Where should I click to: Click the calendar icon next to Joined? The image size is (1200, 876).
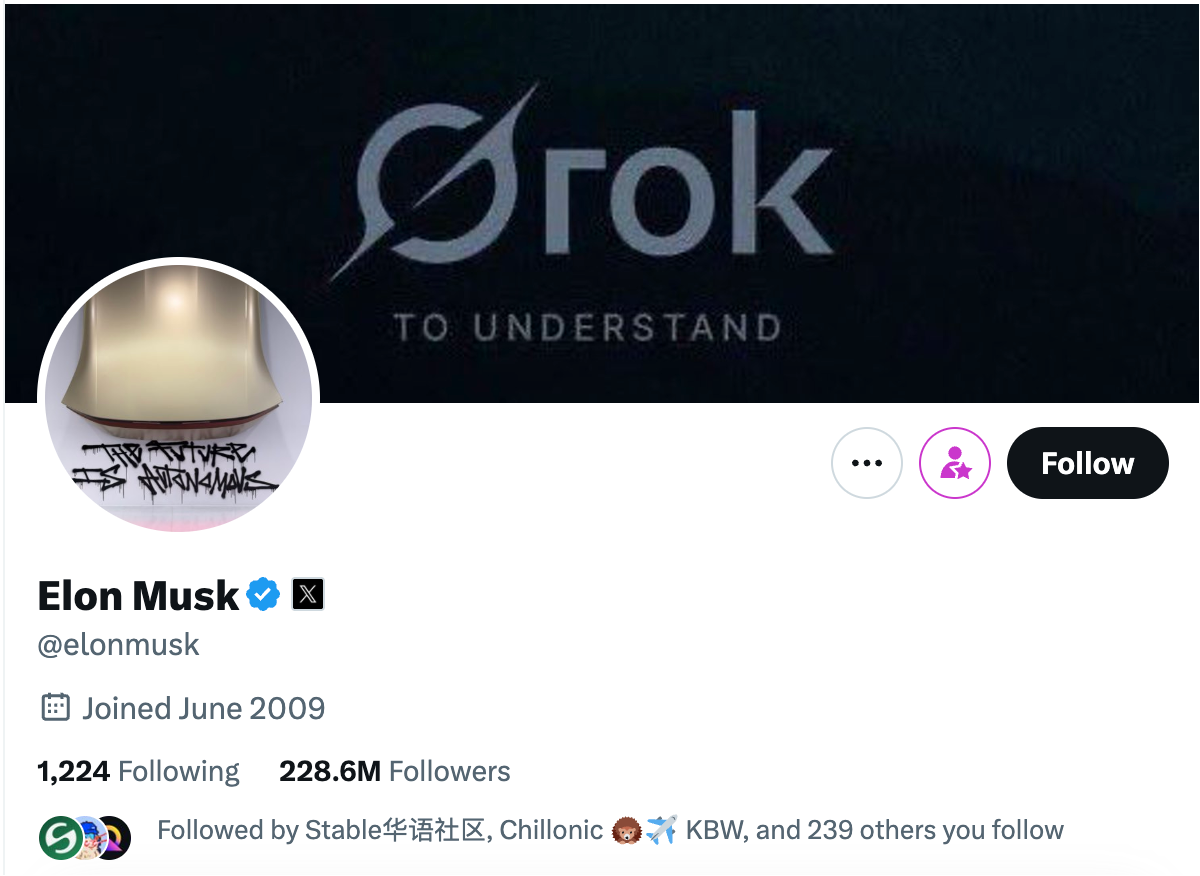click(54, 708)
